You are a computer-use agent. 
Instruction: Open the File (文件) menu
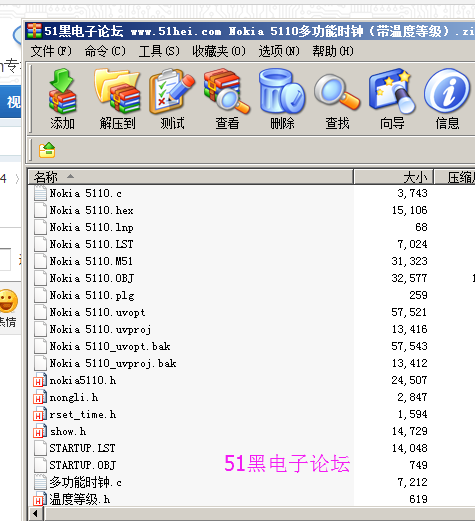[51, 51]
